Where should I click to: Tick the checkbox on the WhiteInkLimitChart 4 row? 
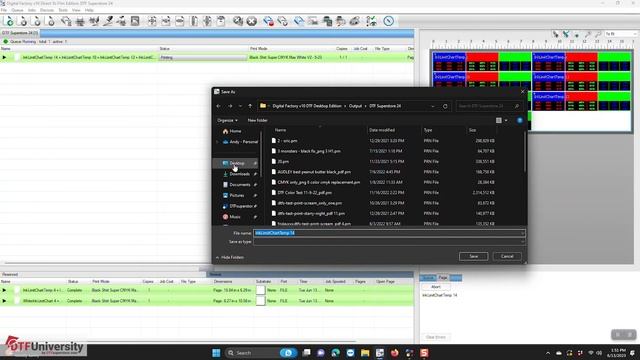[17, 301]
